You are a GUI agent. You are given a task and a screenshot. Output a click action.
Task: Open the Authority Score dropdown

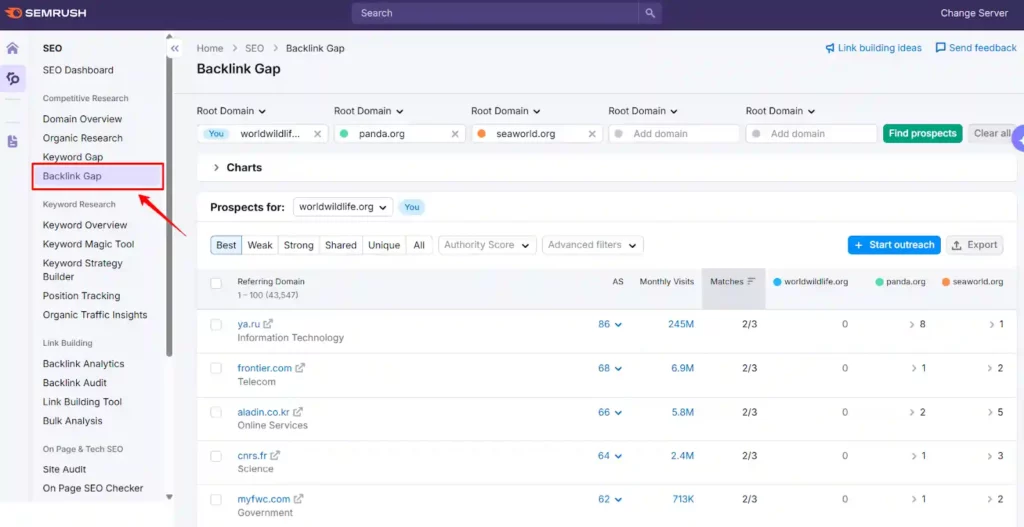click(487, 245)
